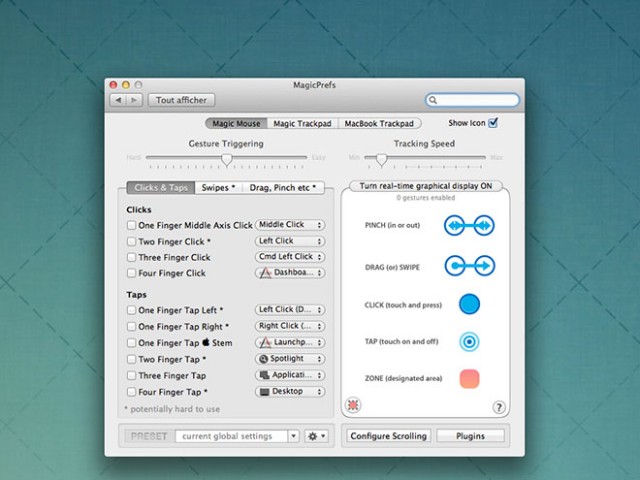Open the Right Click (... tap dropdown

click(x=290, y=326)
